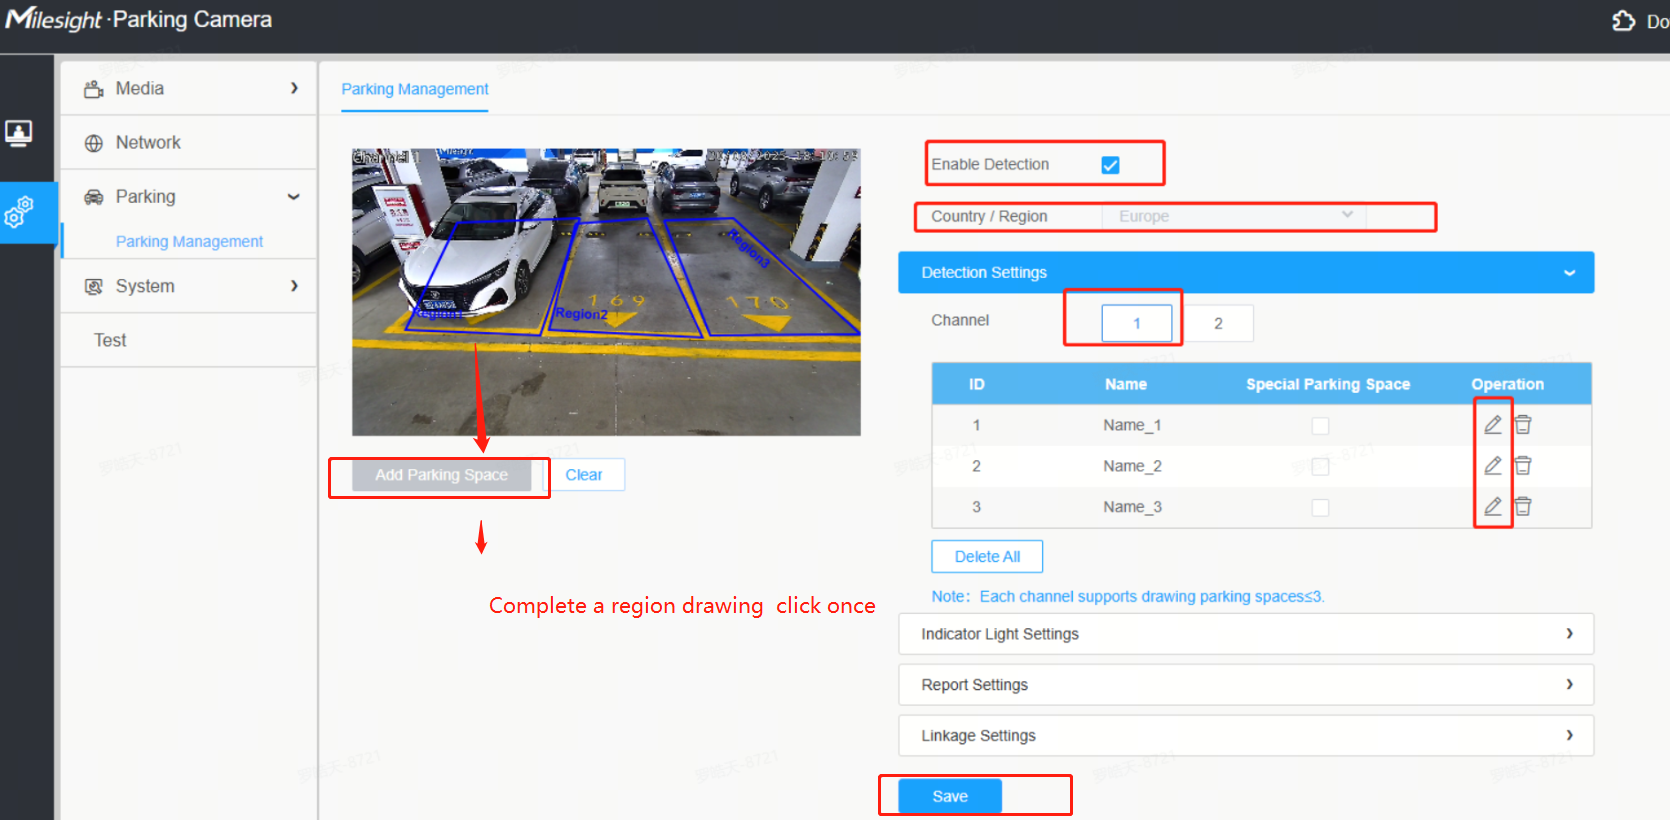Click the Clear button below video
The image size is (1670, 820).
(x=584, y=475)
